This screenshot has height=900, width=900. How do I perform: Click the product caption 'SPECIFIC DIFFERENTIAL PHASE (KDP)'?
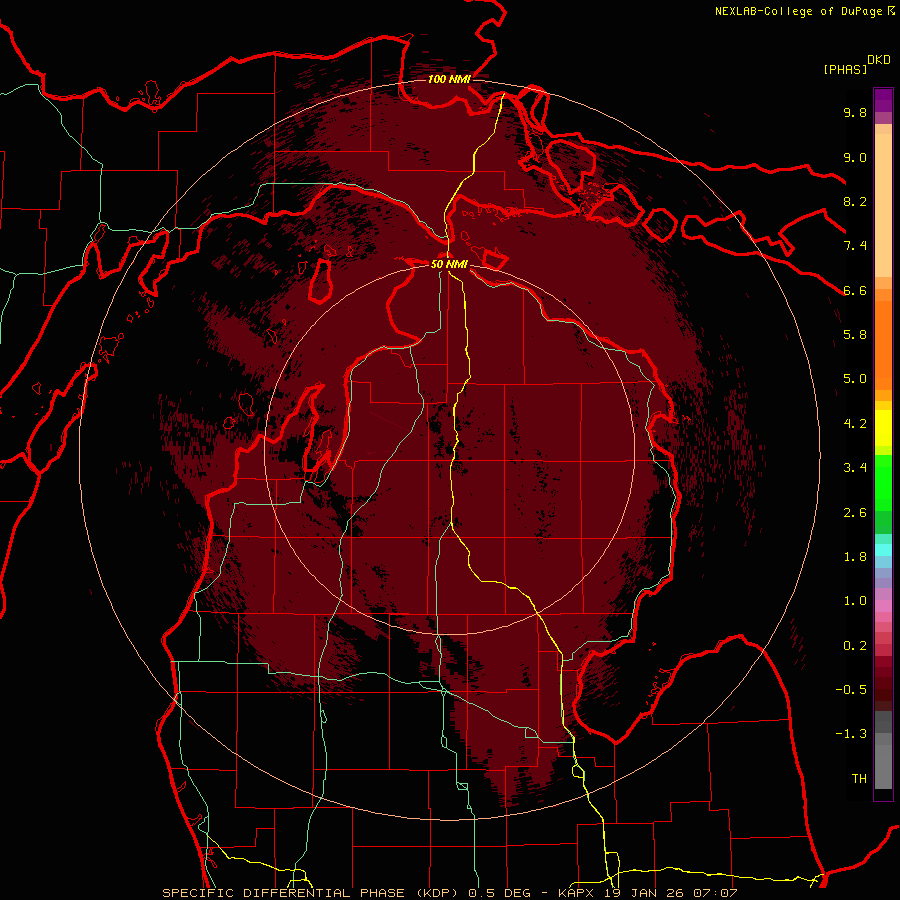[310, 893]
